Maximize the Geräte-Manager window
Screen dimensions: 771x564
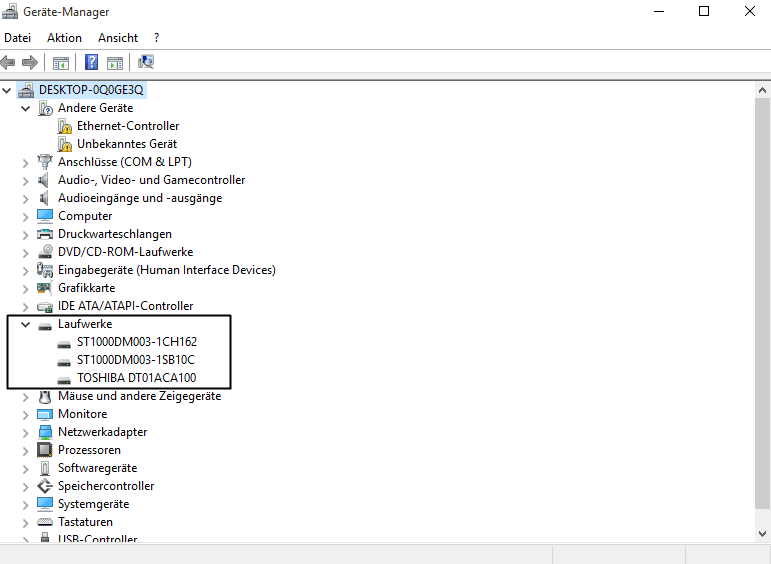click(x=704, y=11)
